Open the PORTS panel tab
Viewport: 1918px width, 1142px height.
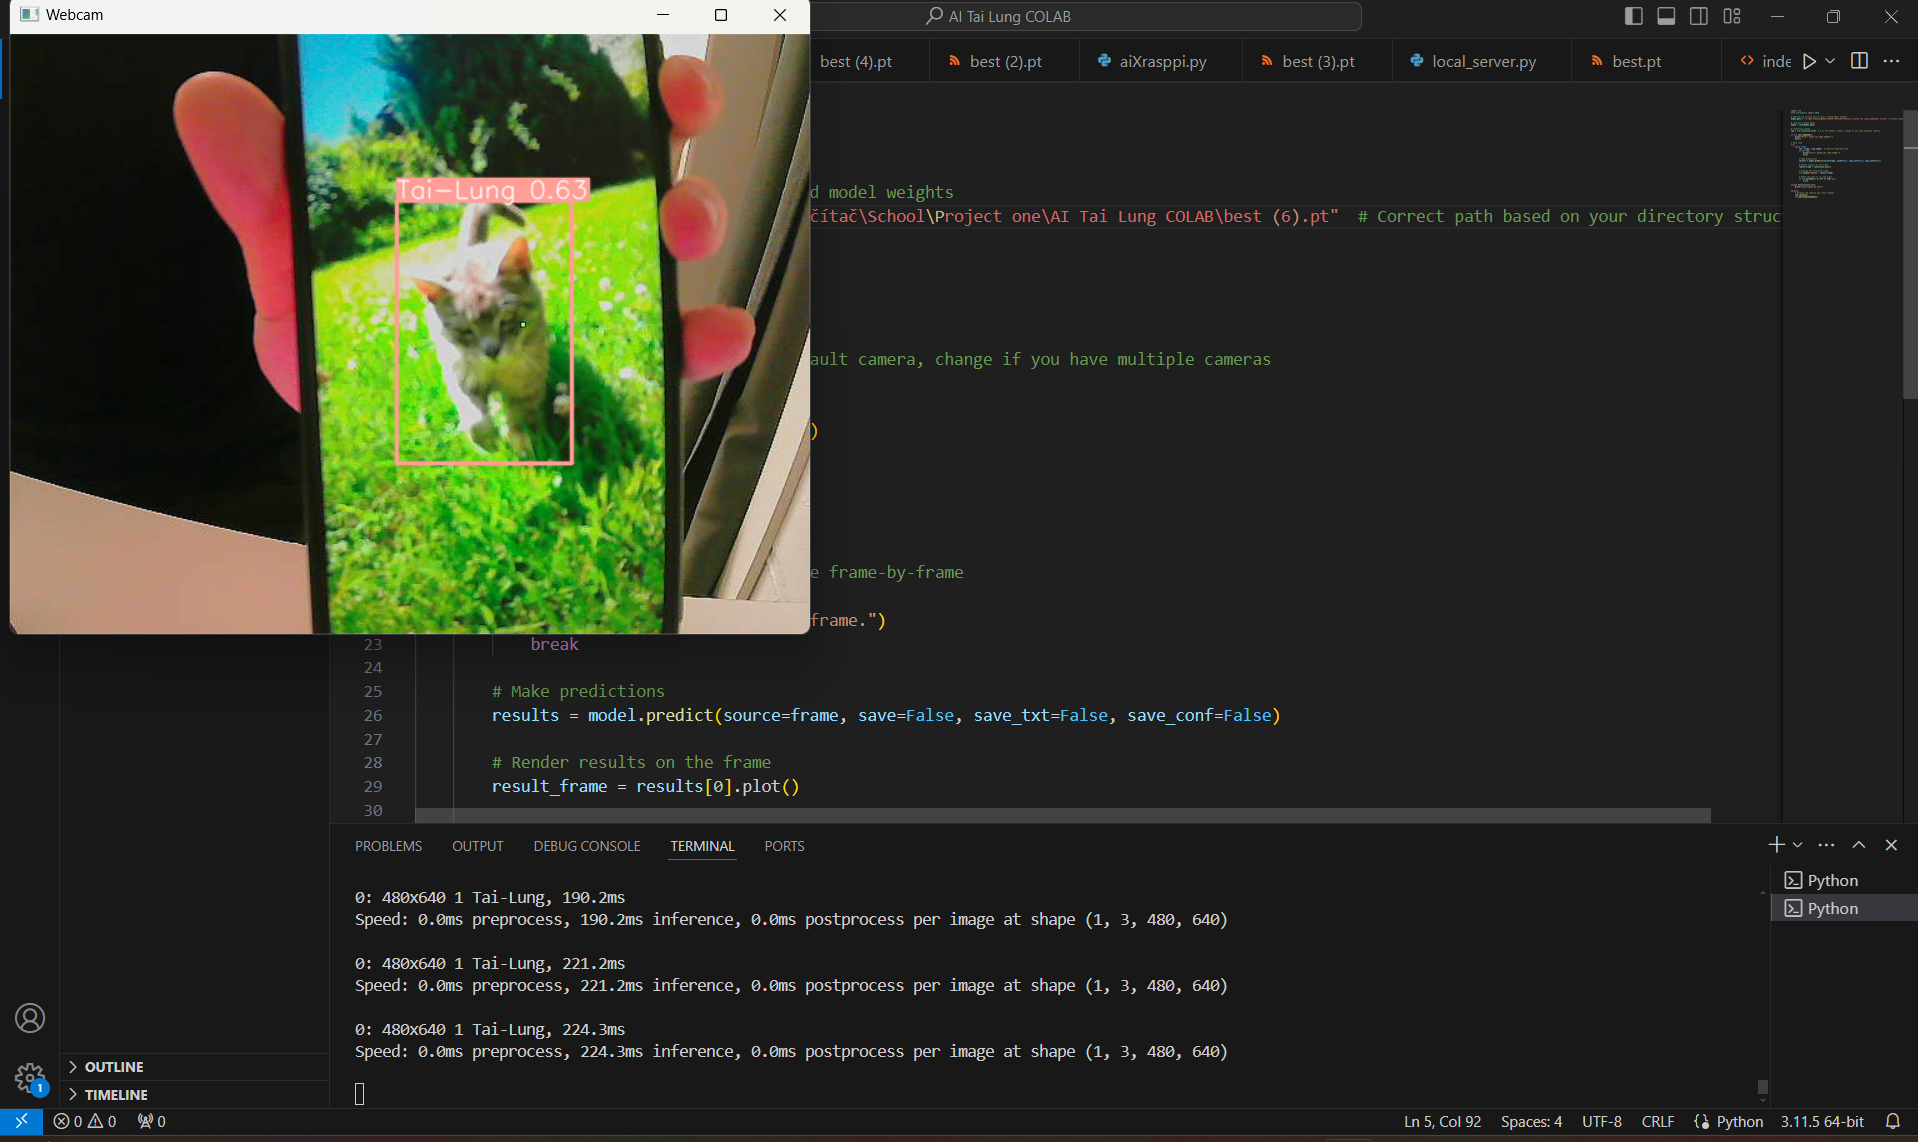(784, 846)
